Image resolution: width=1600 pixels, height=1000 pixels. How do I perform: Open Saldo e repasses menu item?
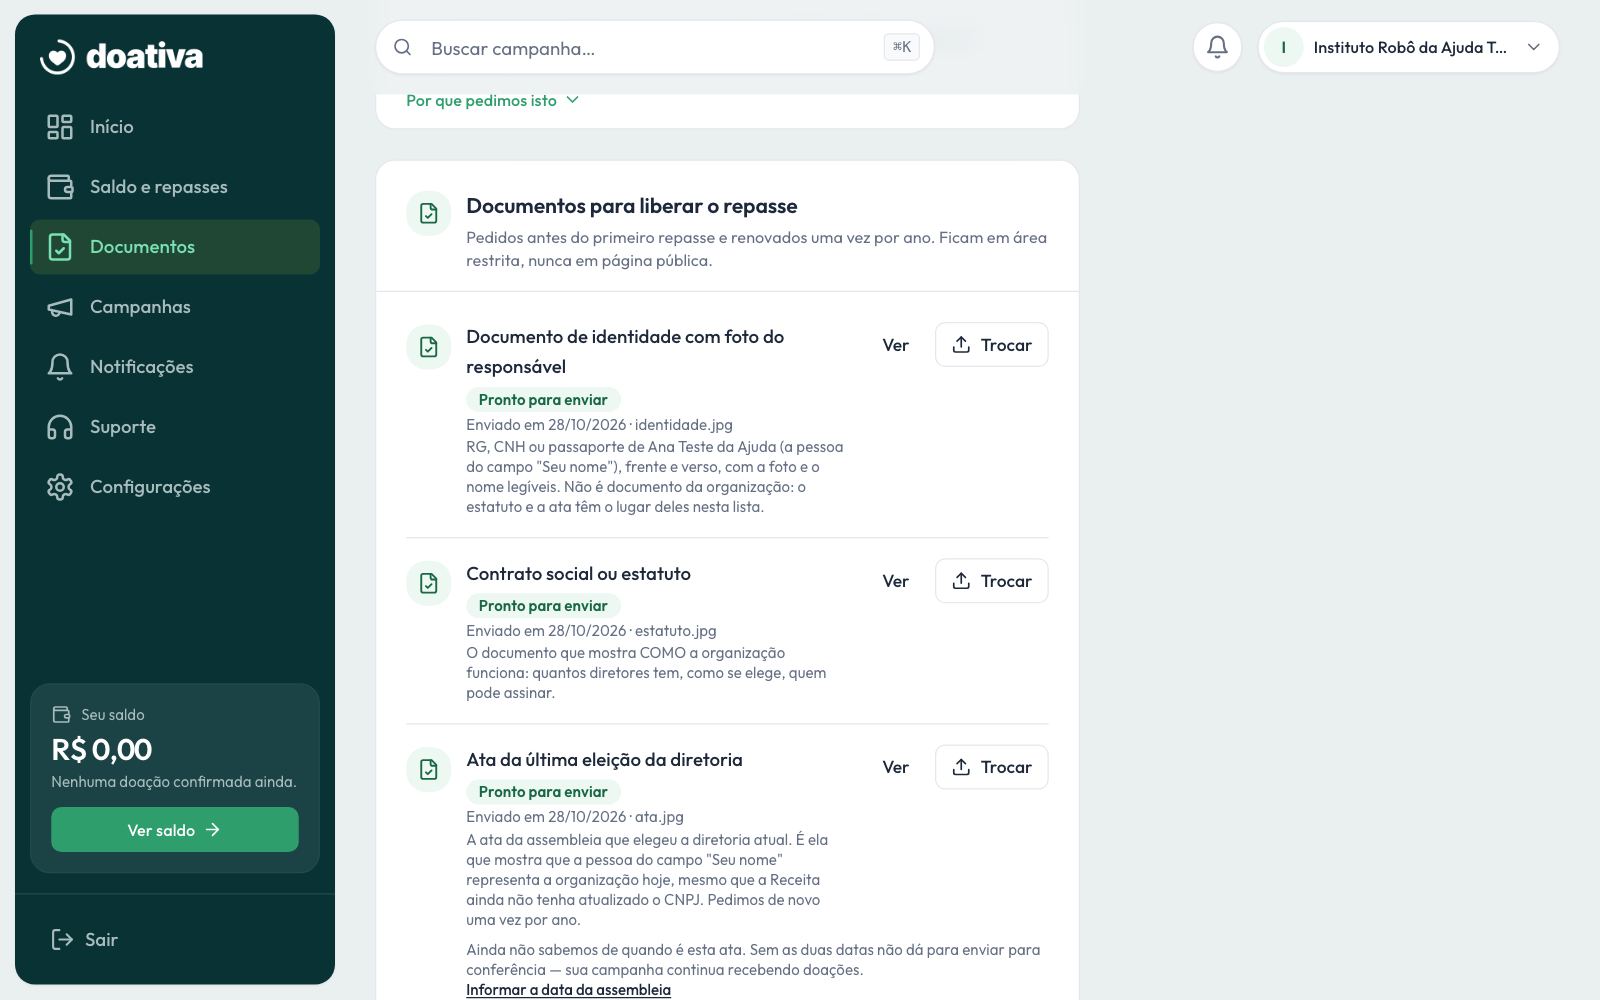coord(175,187)
